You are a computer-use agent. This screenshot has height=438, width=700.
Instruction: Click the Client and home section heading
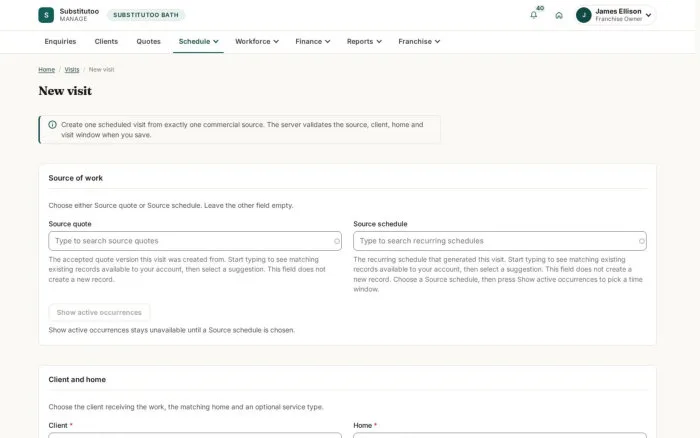(77, 380)
